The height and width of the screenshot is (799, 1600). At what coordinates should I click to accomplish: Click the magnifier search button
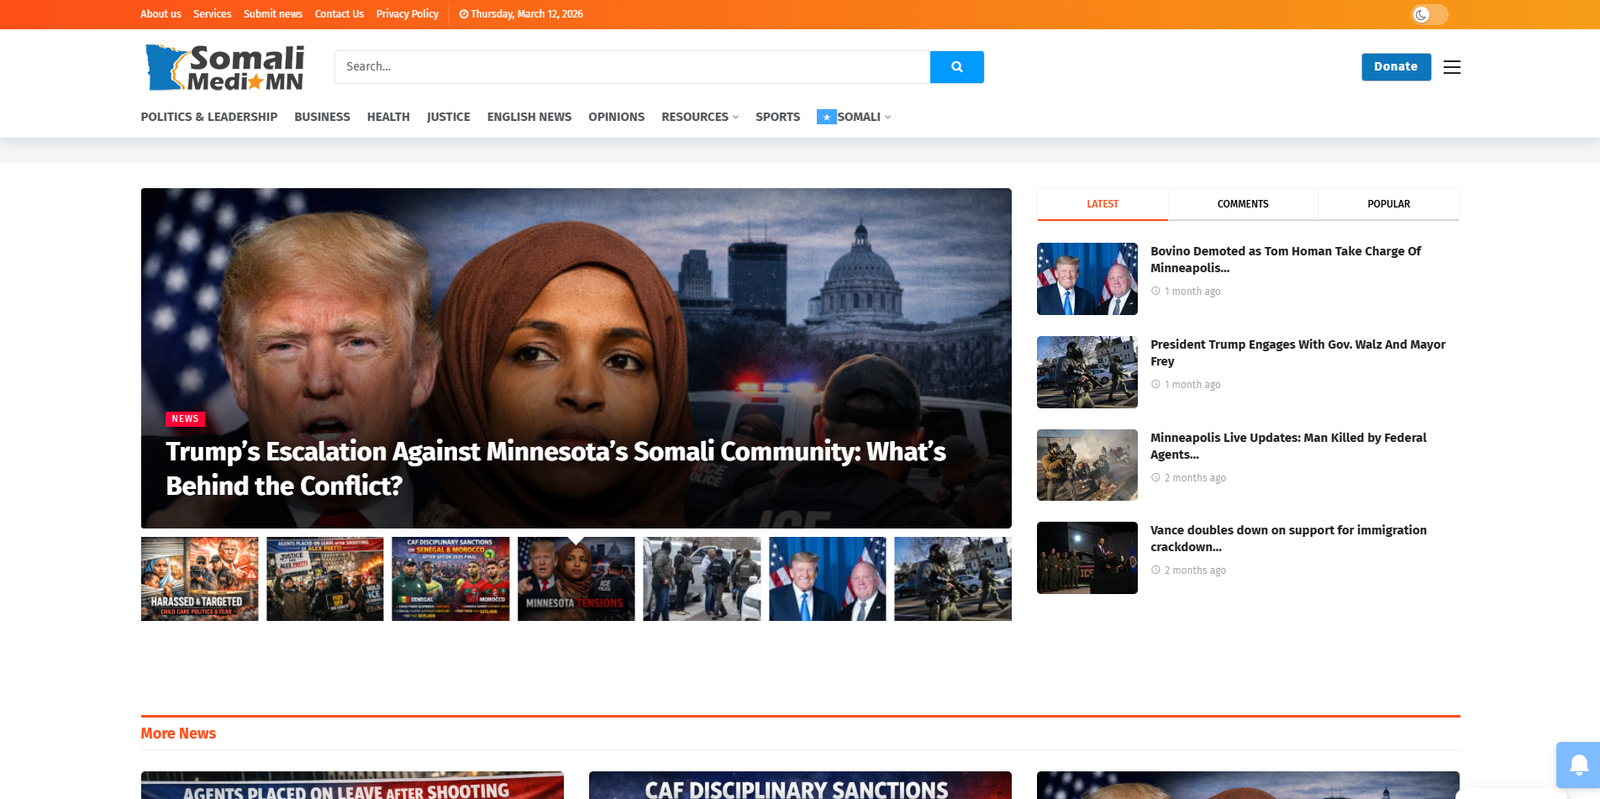[x=956, y=67]
